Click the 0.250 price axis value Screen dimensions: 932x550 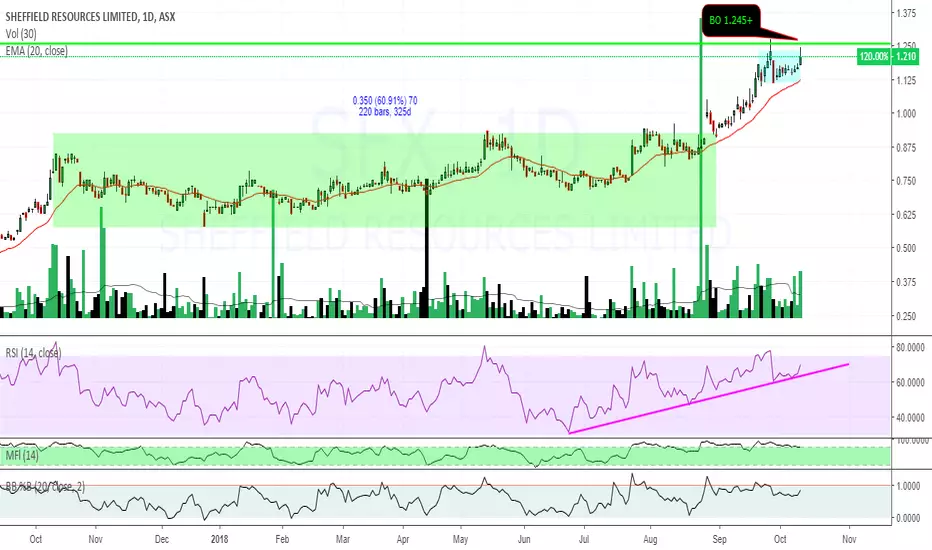(x=906, y=316)
